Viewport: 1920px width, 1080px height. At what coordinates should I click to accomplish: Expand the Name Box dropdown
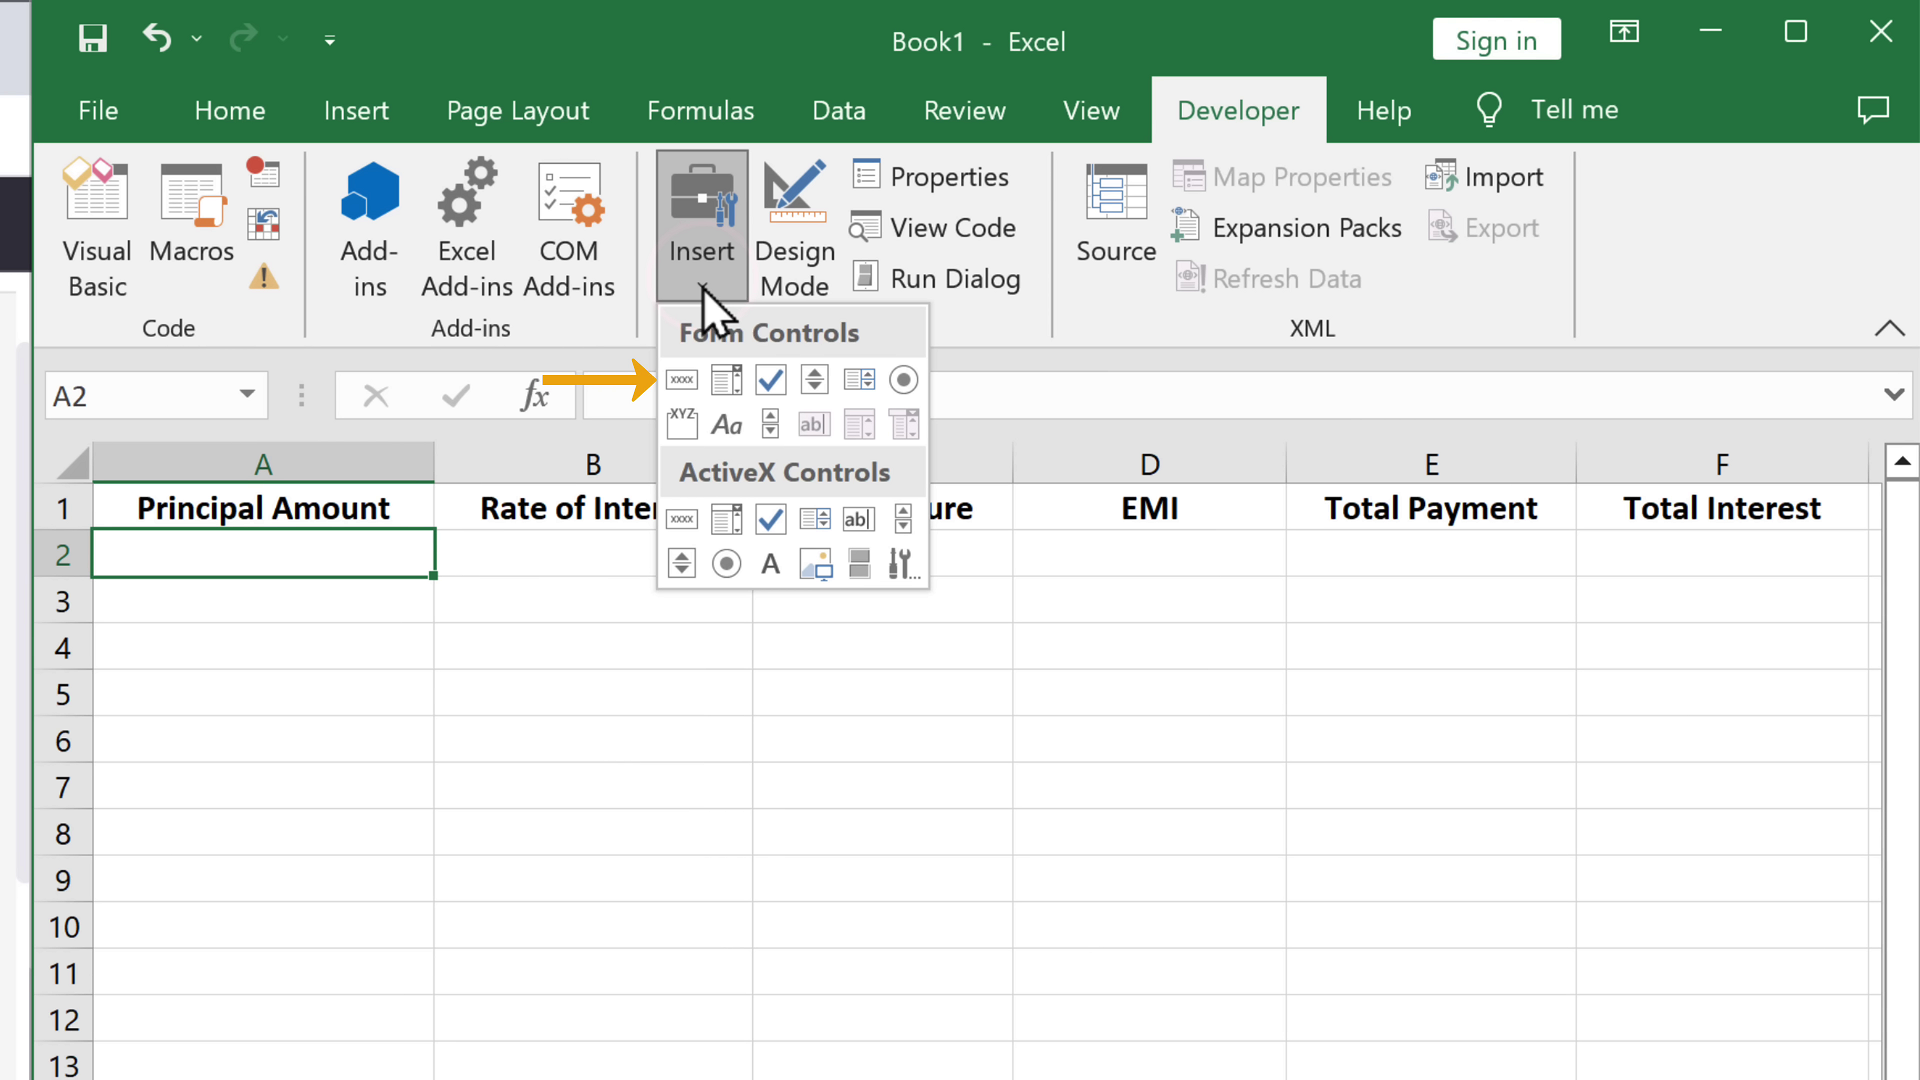pyautogui.click(x=246, y=395)
